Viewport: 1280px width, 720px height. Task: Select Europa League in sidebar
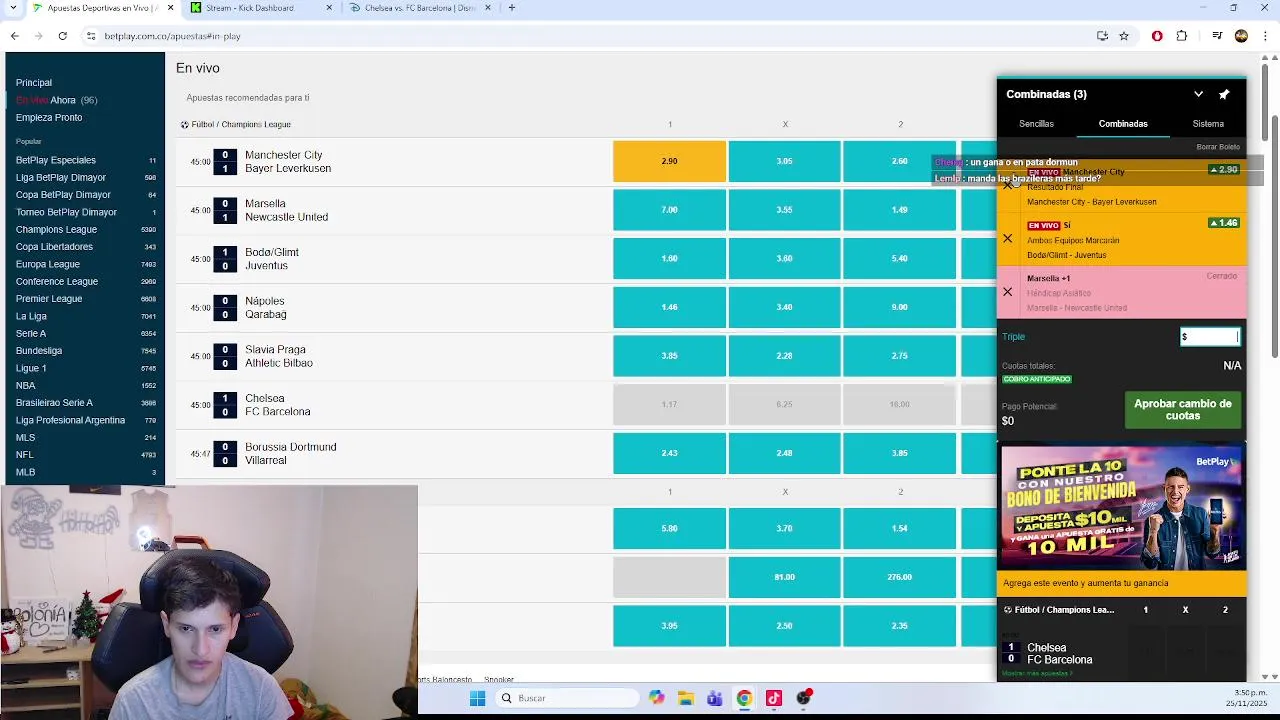point(48,264)
